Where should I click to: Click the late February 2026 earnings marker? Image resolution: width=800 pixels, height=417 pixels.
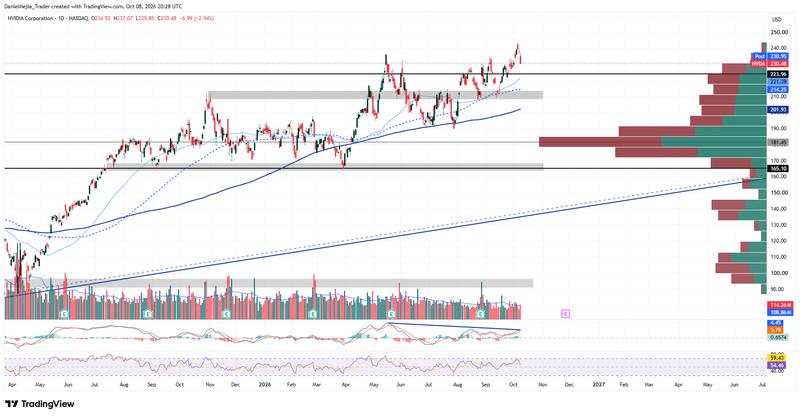click(x=312, y=314)
